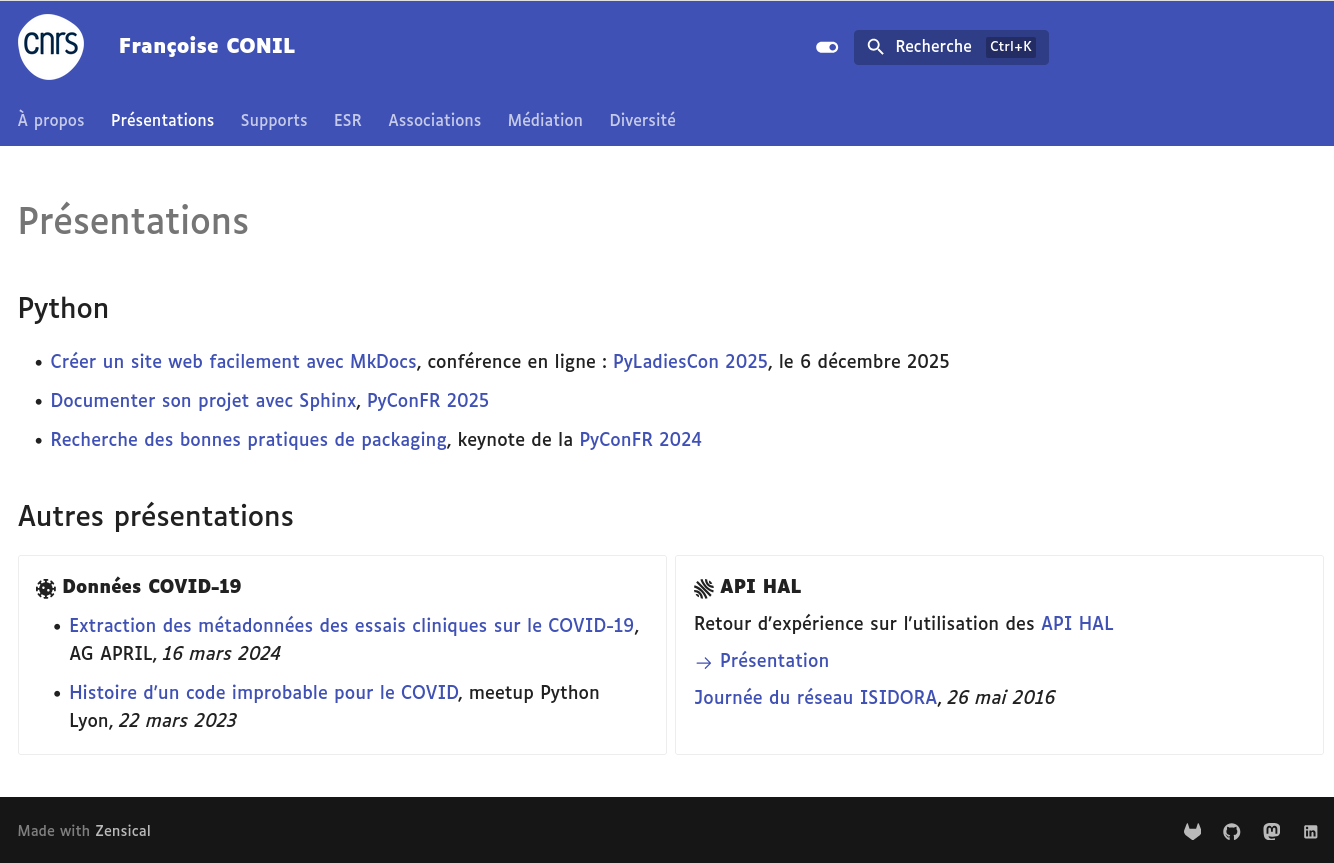
Task: Open the LinkedIn profile footer icon
Action: coord(1311,831)
